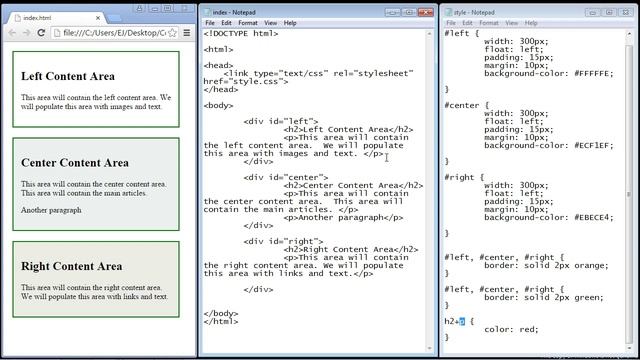640x360 pixels.
Task: Maximize the style Notepad window
Action: [609, 12]
